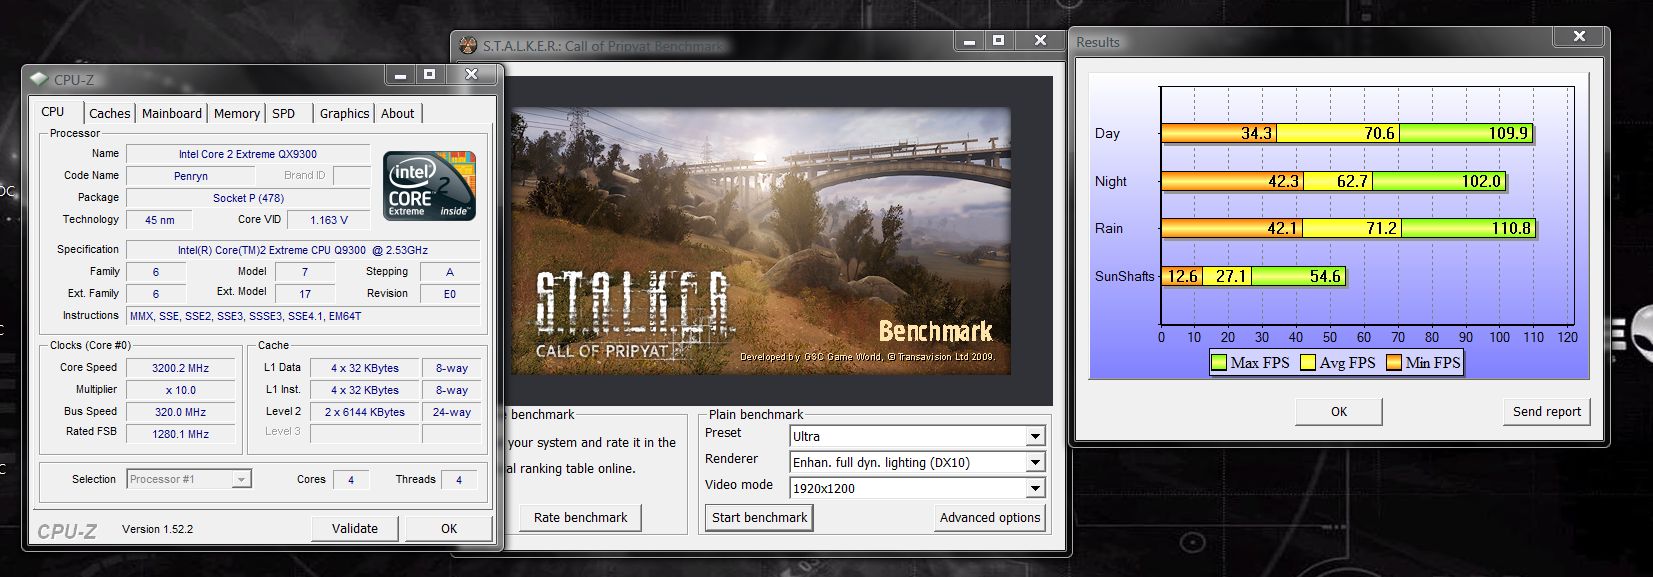1653x577 pixels.
Task: Click the Rain average FPS value "71.2"
Action: point(1381,228)
